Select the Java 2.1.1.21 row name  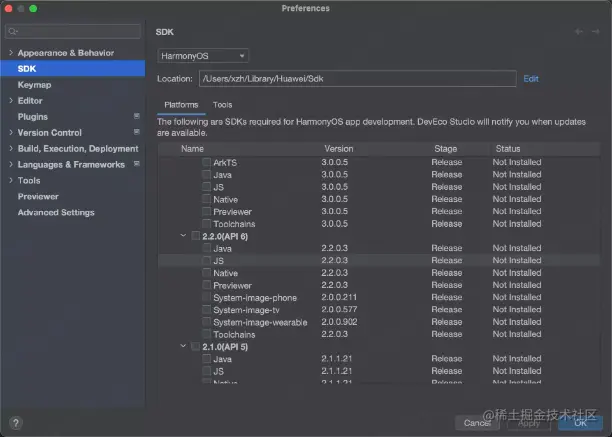coord(222,359)
